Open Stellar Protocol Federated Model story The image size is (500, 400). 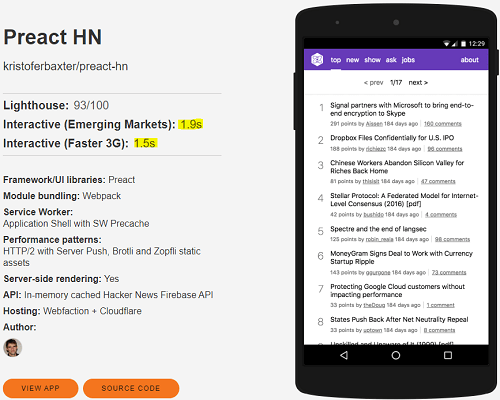(x=404, y=200)
